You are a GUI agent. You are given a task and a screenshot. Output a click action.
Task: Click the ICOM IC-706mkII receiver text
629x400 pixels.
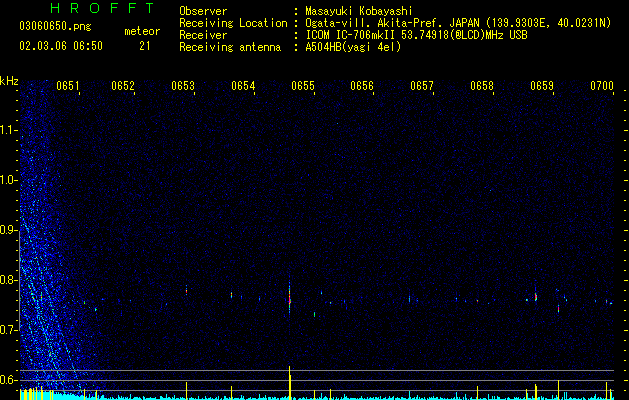[416, 35]
